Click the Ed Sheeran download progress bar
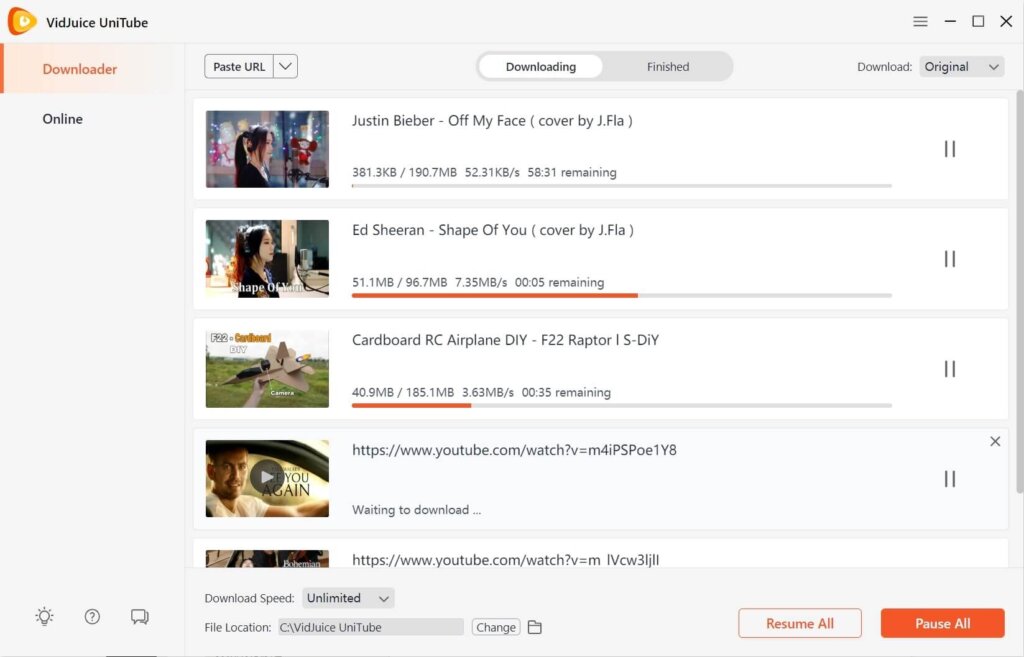The image size is (1024, 657). click(x=622, y=295)
